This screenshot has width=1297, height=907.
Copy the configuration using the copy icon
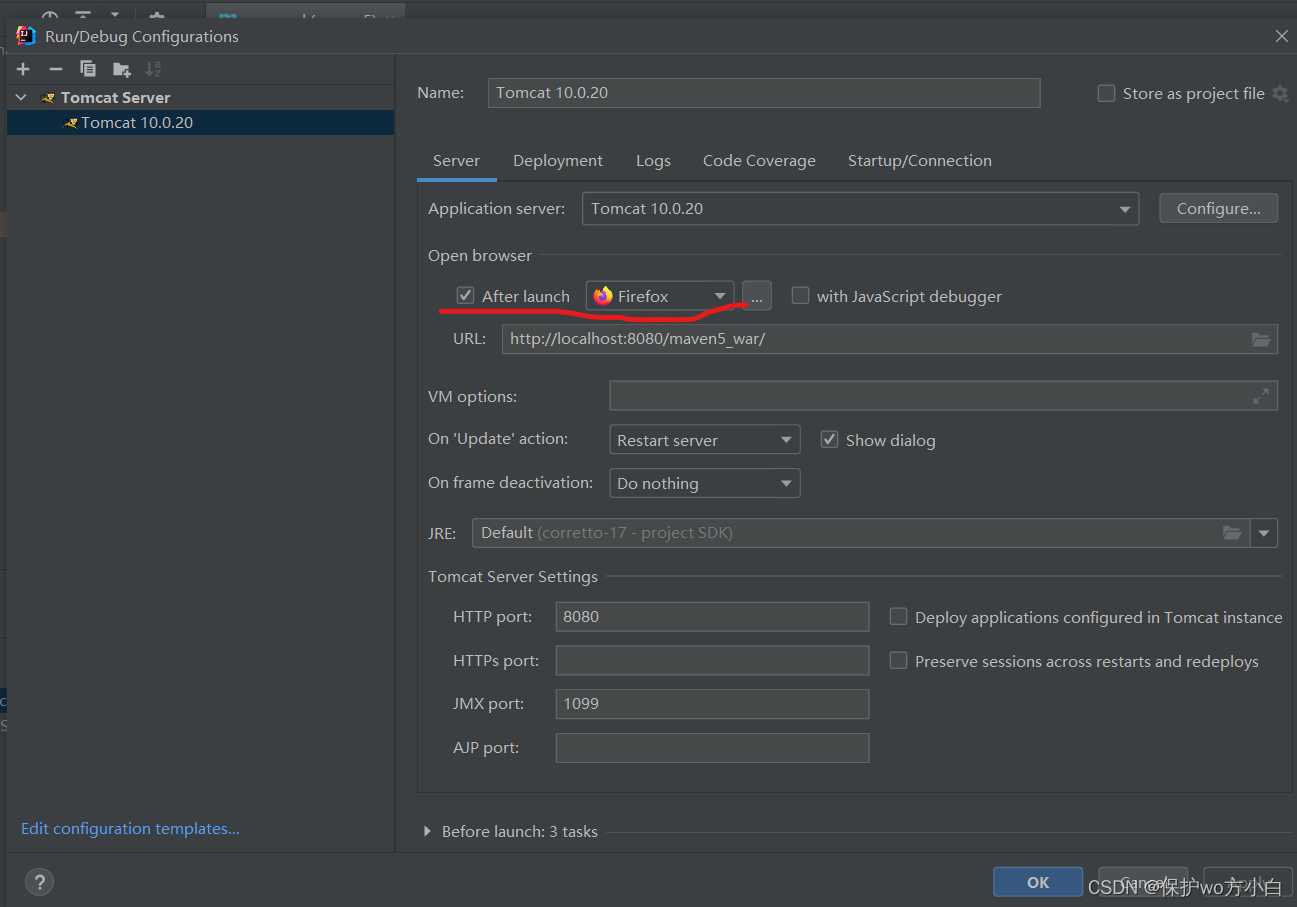point(88,69)
